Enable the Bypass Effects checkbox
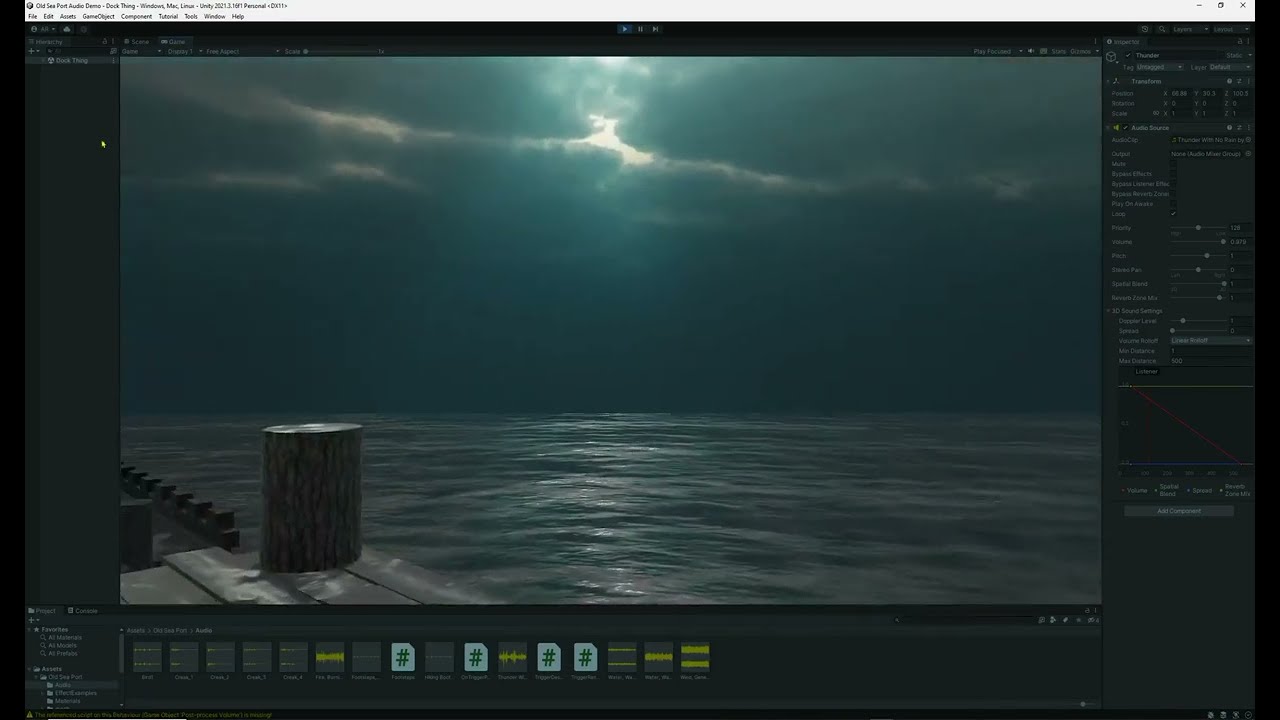This screenshot has height=720, width=1280. tap(1173, 174)
